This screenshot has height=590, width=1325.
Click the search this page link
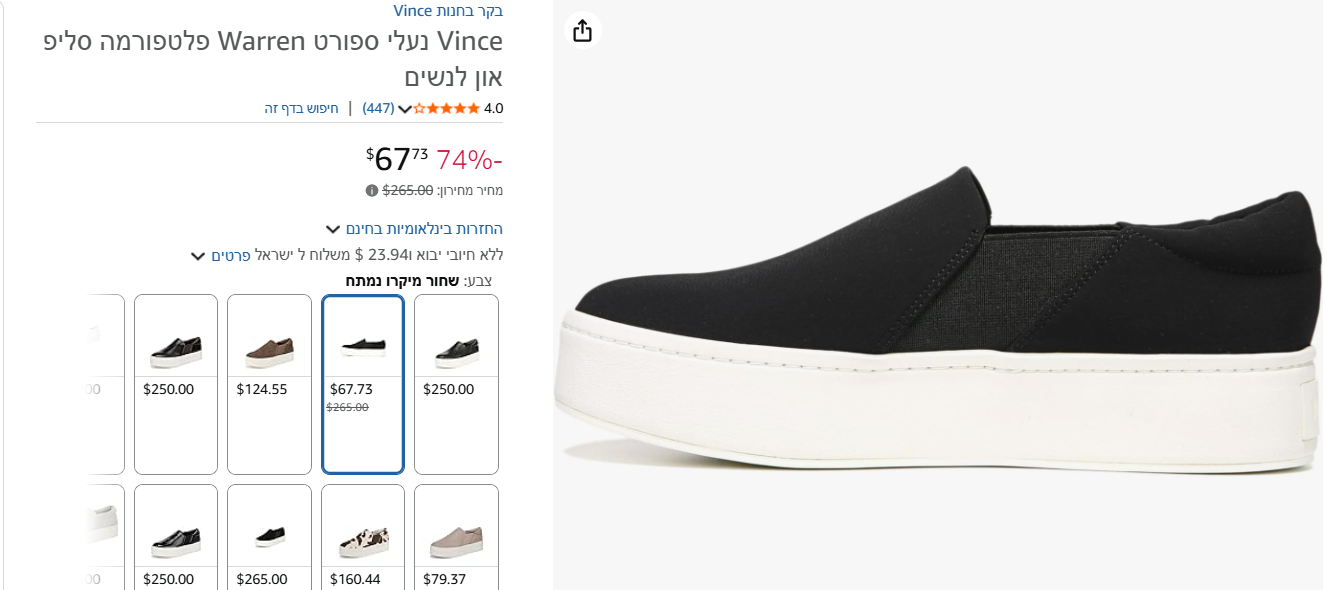click(301, 108)
